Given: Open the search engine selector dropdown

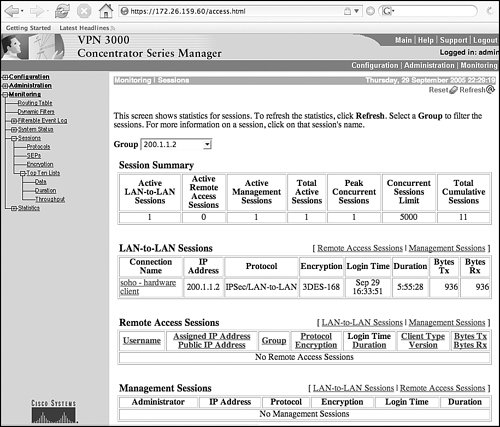Looking at the screenshot, I should [x=388, y=11].
